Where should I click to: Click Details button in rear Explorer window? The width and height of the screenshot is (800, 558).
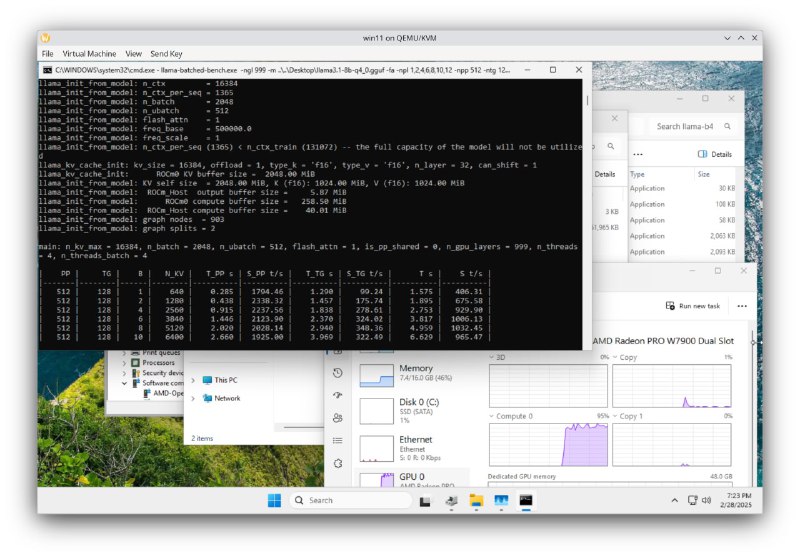(x=605, y=174)
